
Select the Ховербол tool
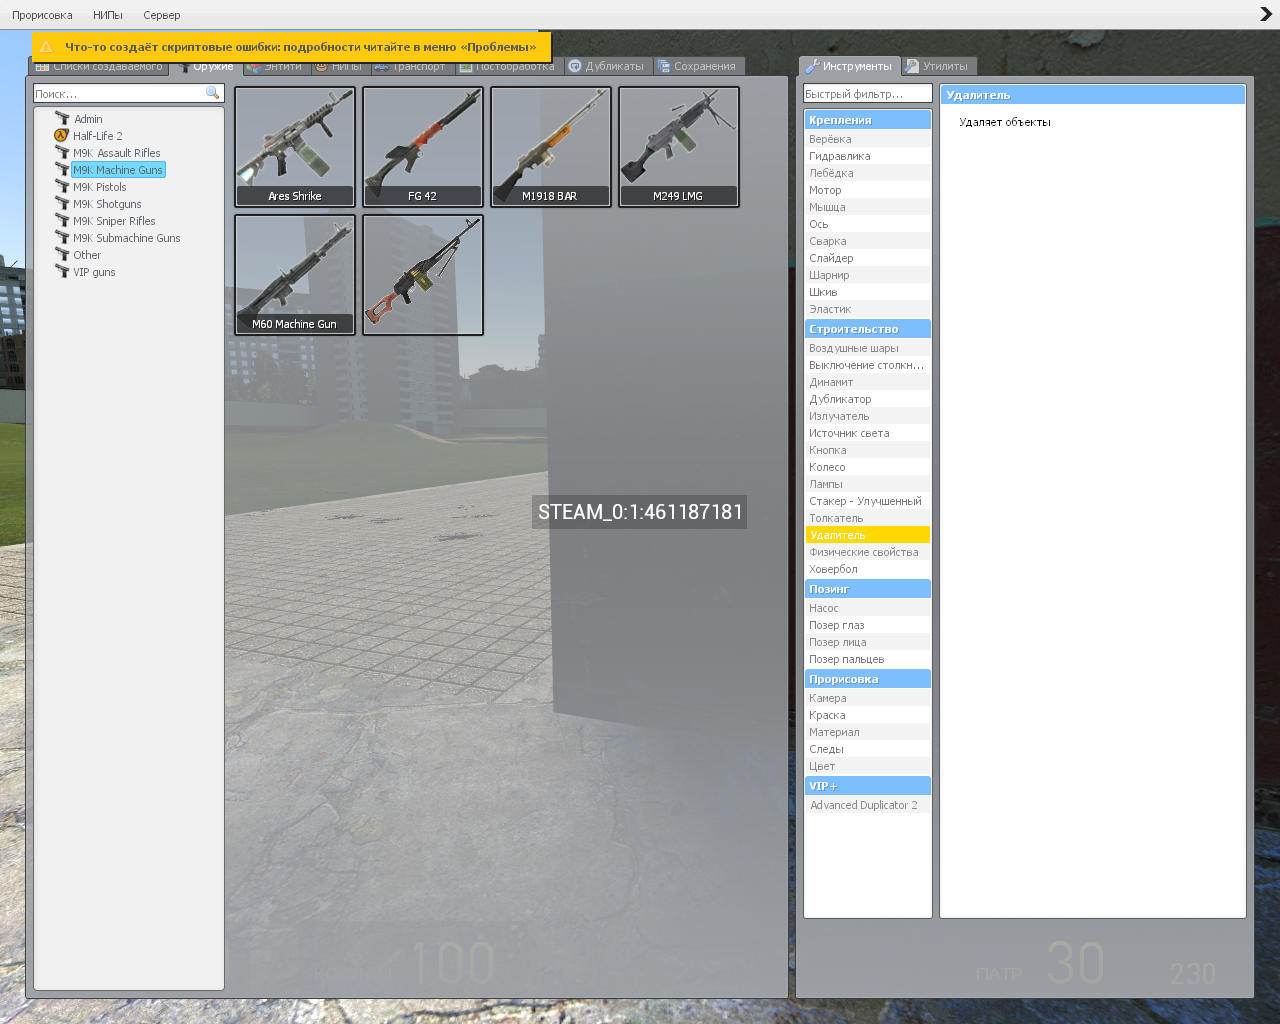pos(868,569)
